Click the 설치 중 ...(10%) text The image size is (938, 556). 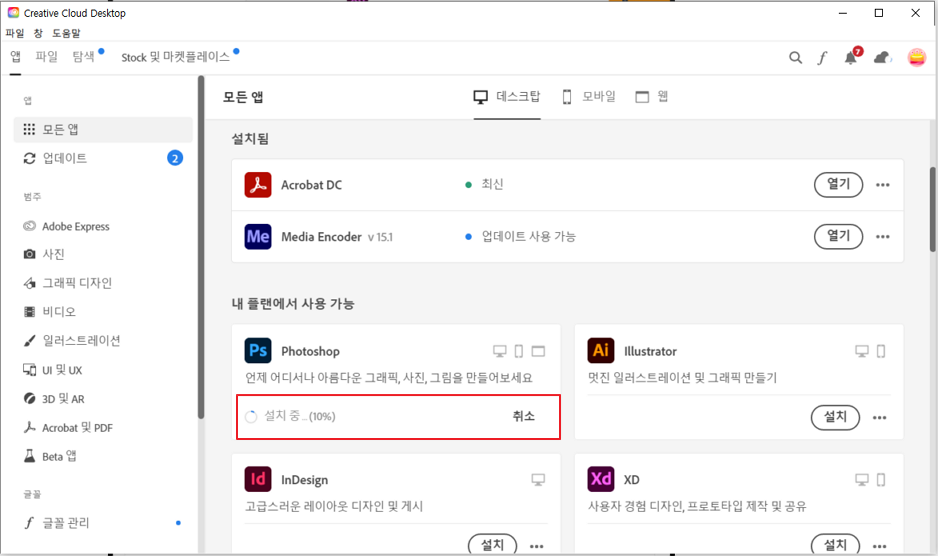point(300,416)
